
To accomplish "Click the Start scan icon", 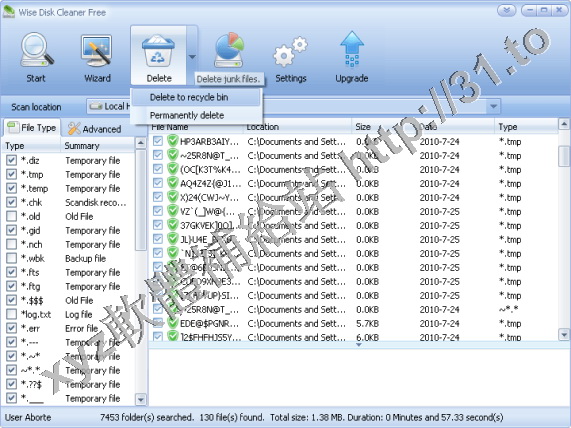I will tap(37, 51).
